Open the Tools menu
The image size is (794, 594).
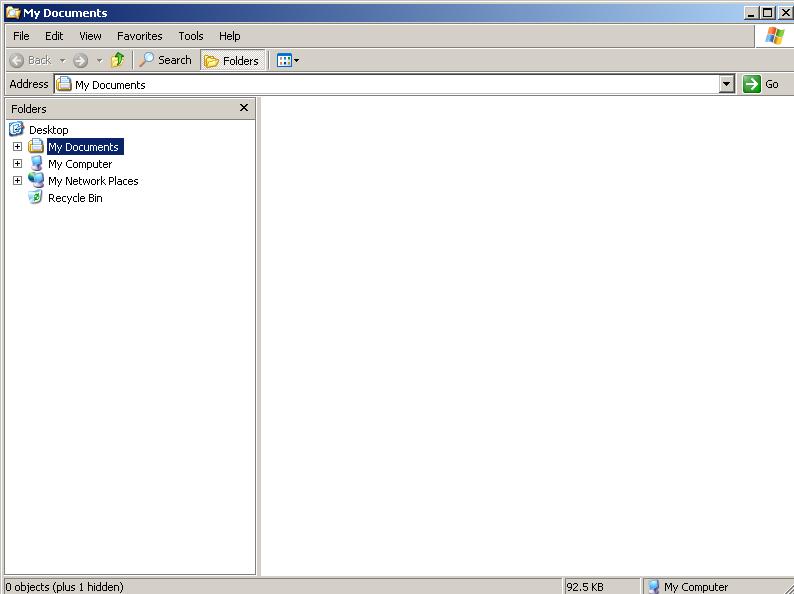pyautogui.click(x=190, y=36)
